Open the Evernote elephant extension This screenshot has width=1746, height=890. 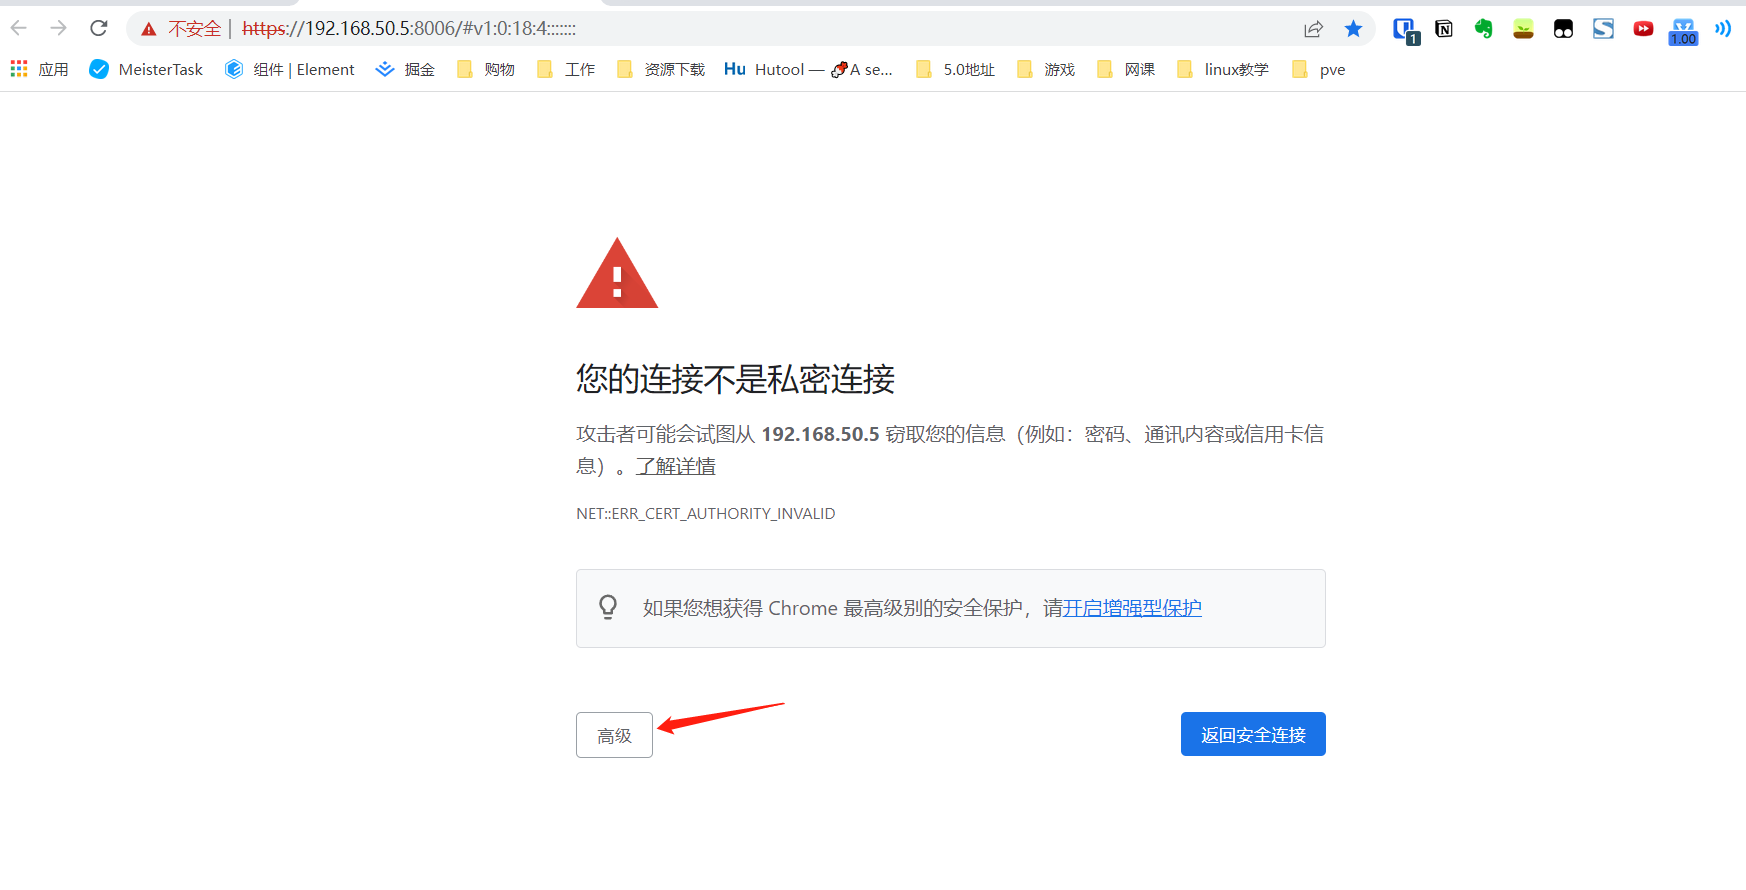[1483, 29]
